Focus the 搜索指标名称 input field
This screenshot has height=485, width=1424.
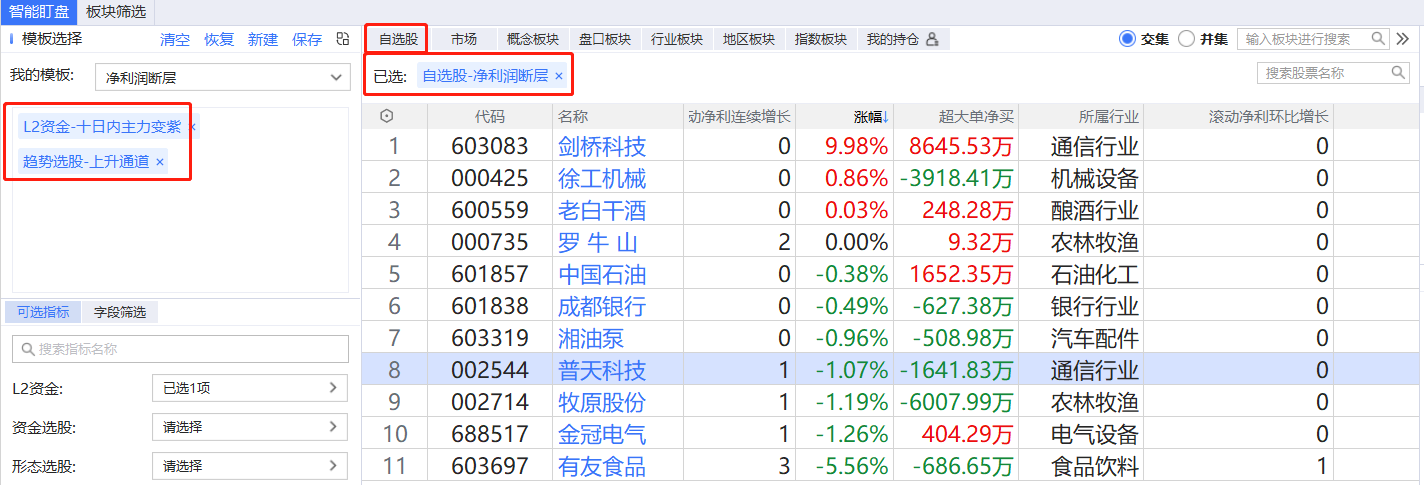click(x=180, y=349)
